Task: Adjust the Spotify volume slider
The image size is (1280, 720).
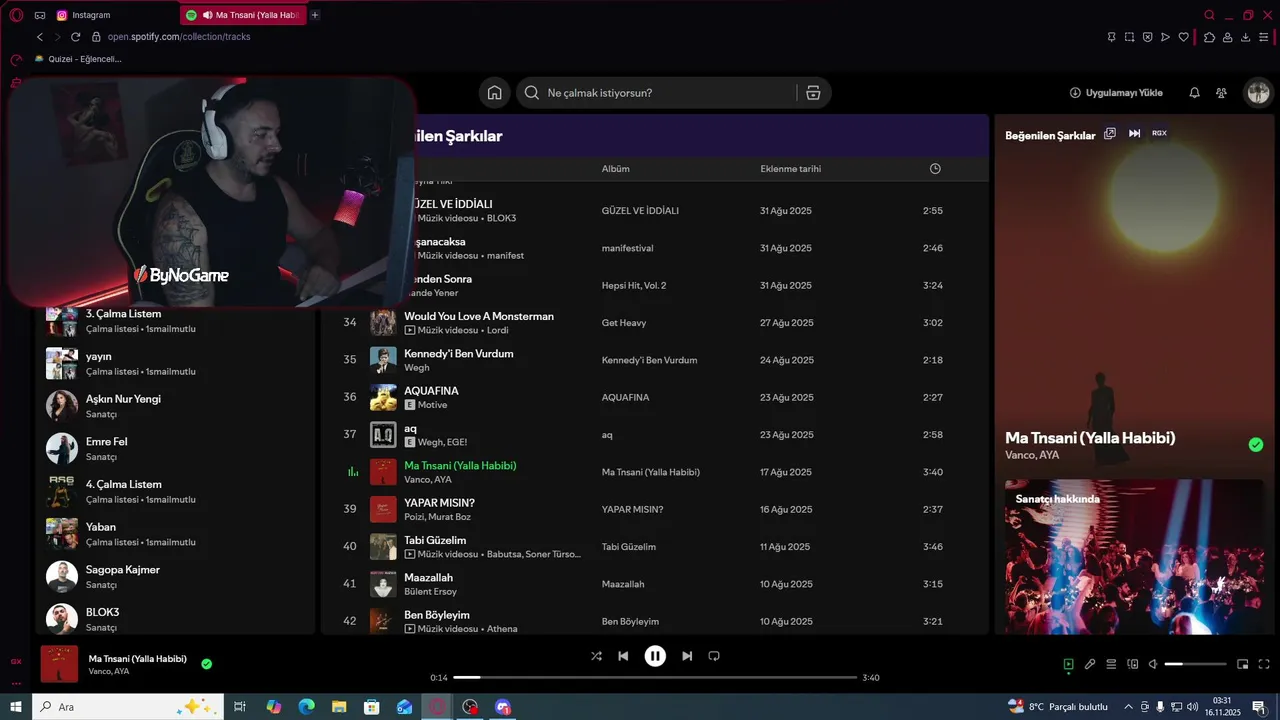Action: tap(1196, 664)
